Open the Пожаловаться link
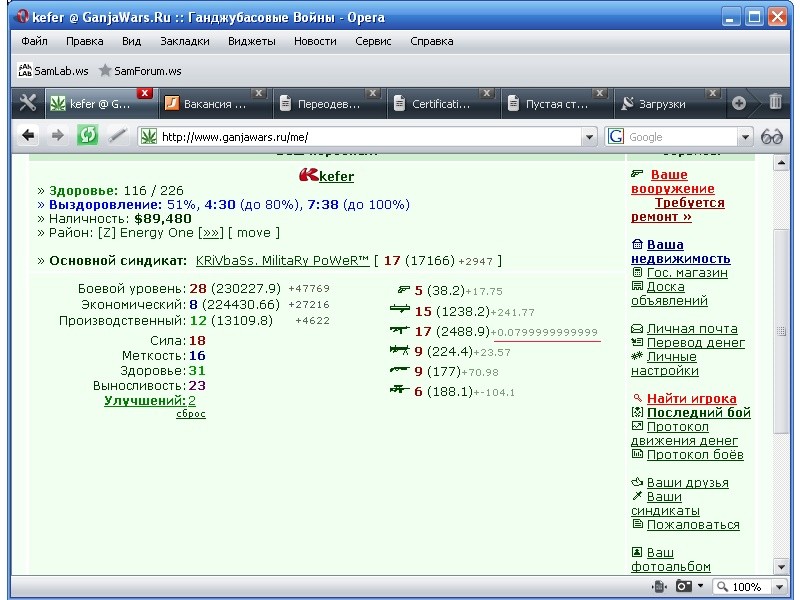This screenshot has width=800, height=600. point(693,524)
